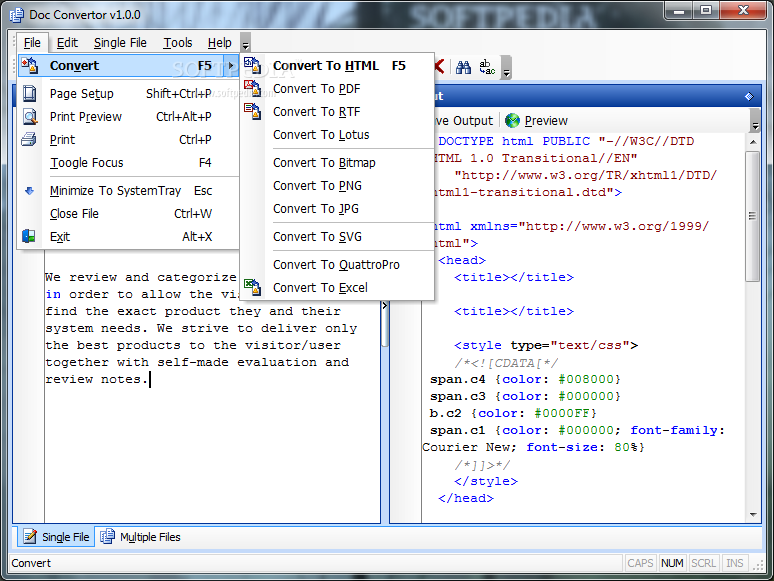Open the Tools menu
This screenshot has width=774, height=581.
tap(178, 43)
